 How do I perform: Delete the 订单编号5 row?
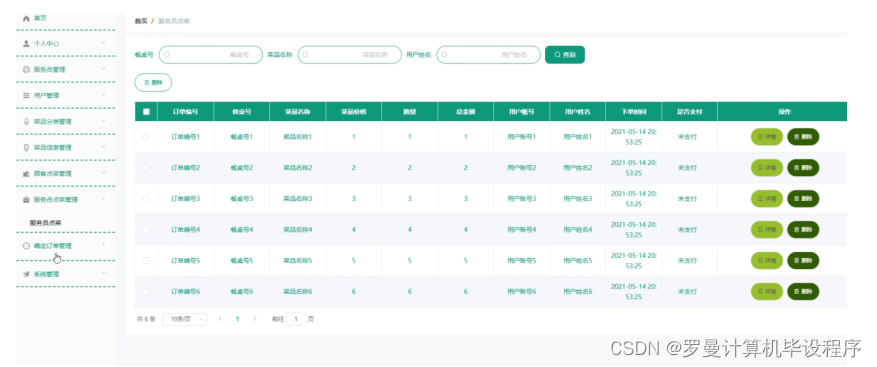click(x=803, y=260)
